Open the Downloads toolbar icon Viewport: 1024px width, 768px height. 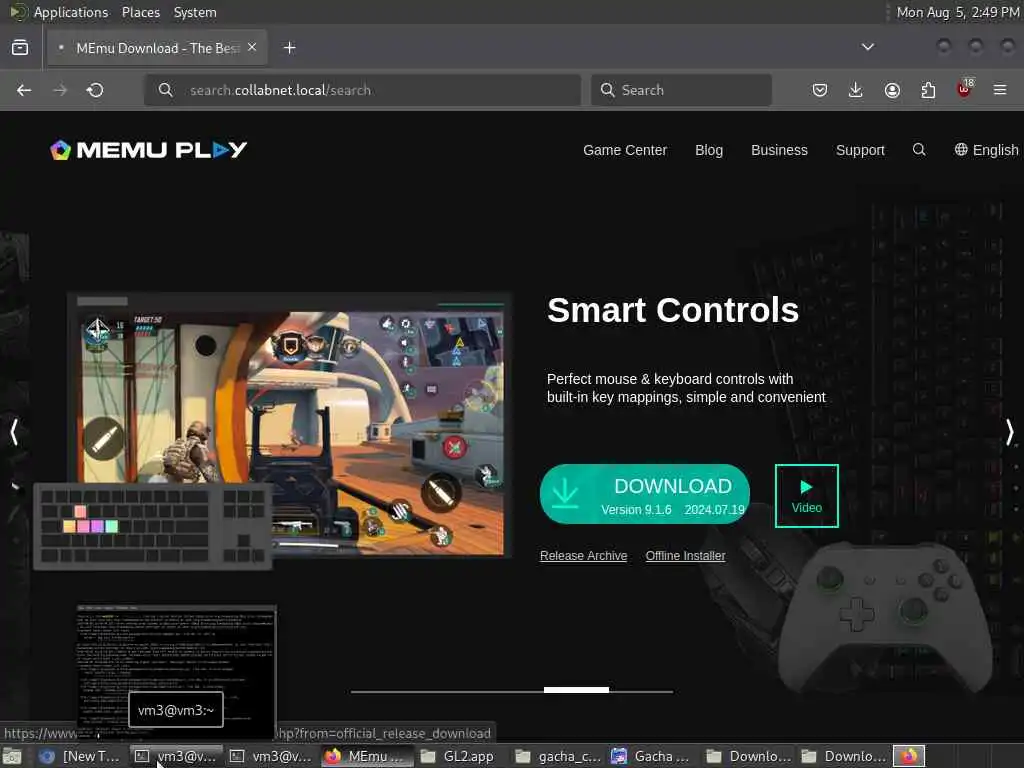pos(856,90)
